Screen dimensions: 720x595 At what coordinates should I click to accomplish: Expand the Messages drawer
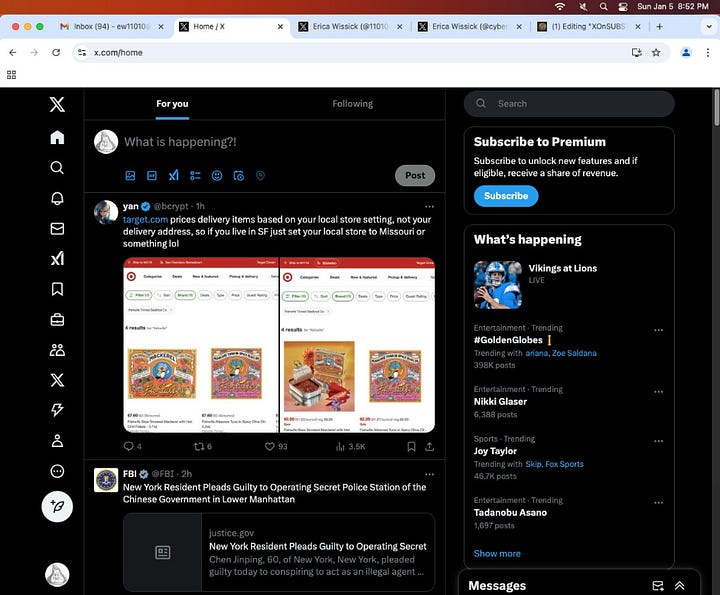(680, 585)
